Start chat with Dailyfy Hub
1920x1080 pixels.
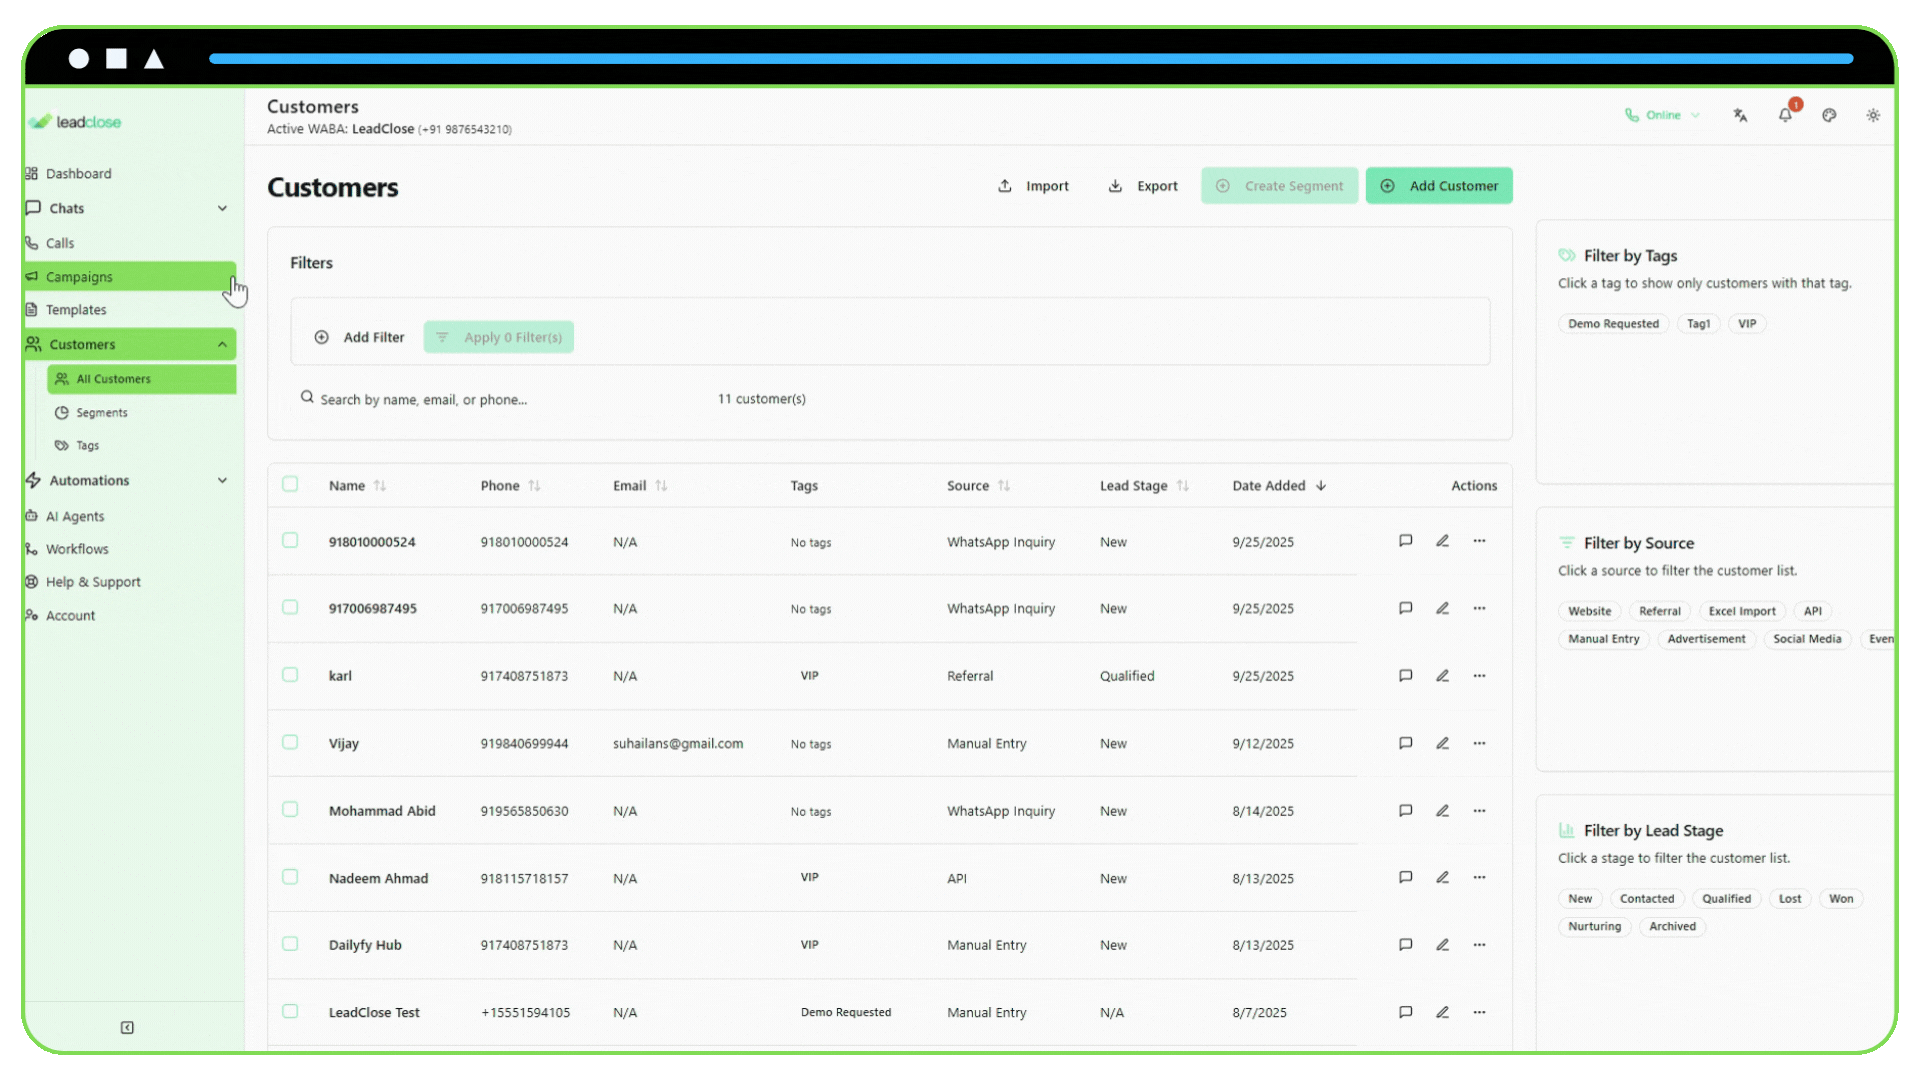coord(1405,945)
